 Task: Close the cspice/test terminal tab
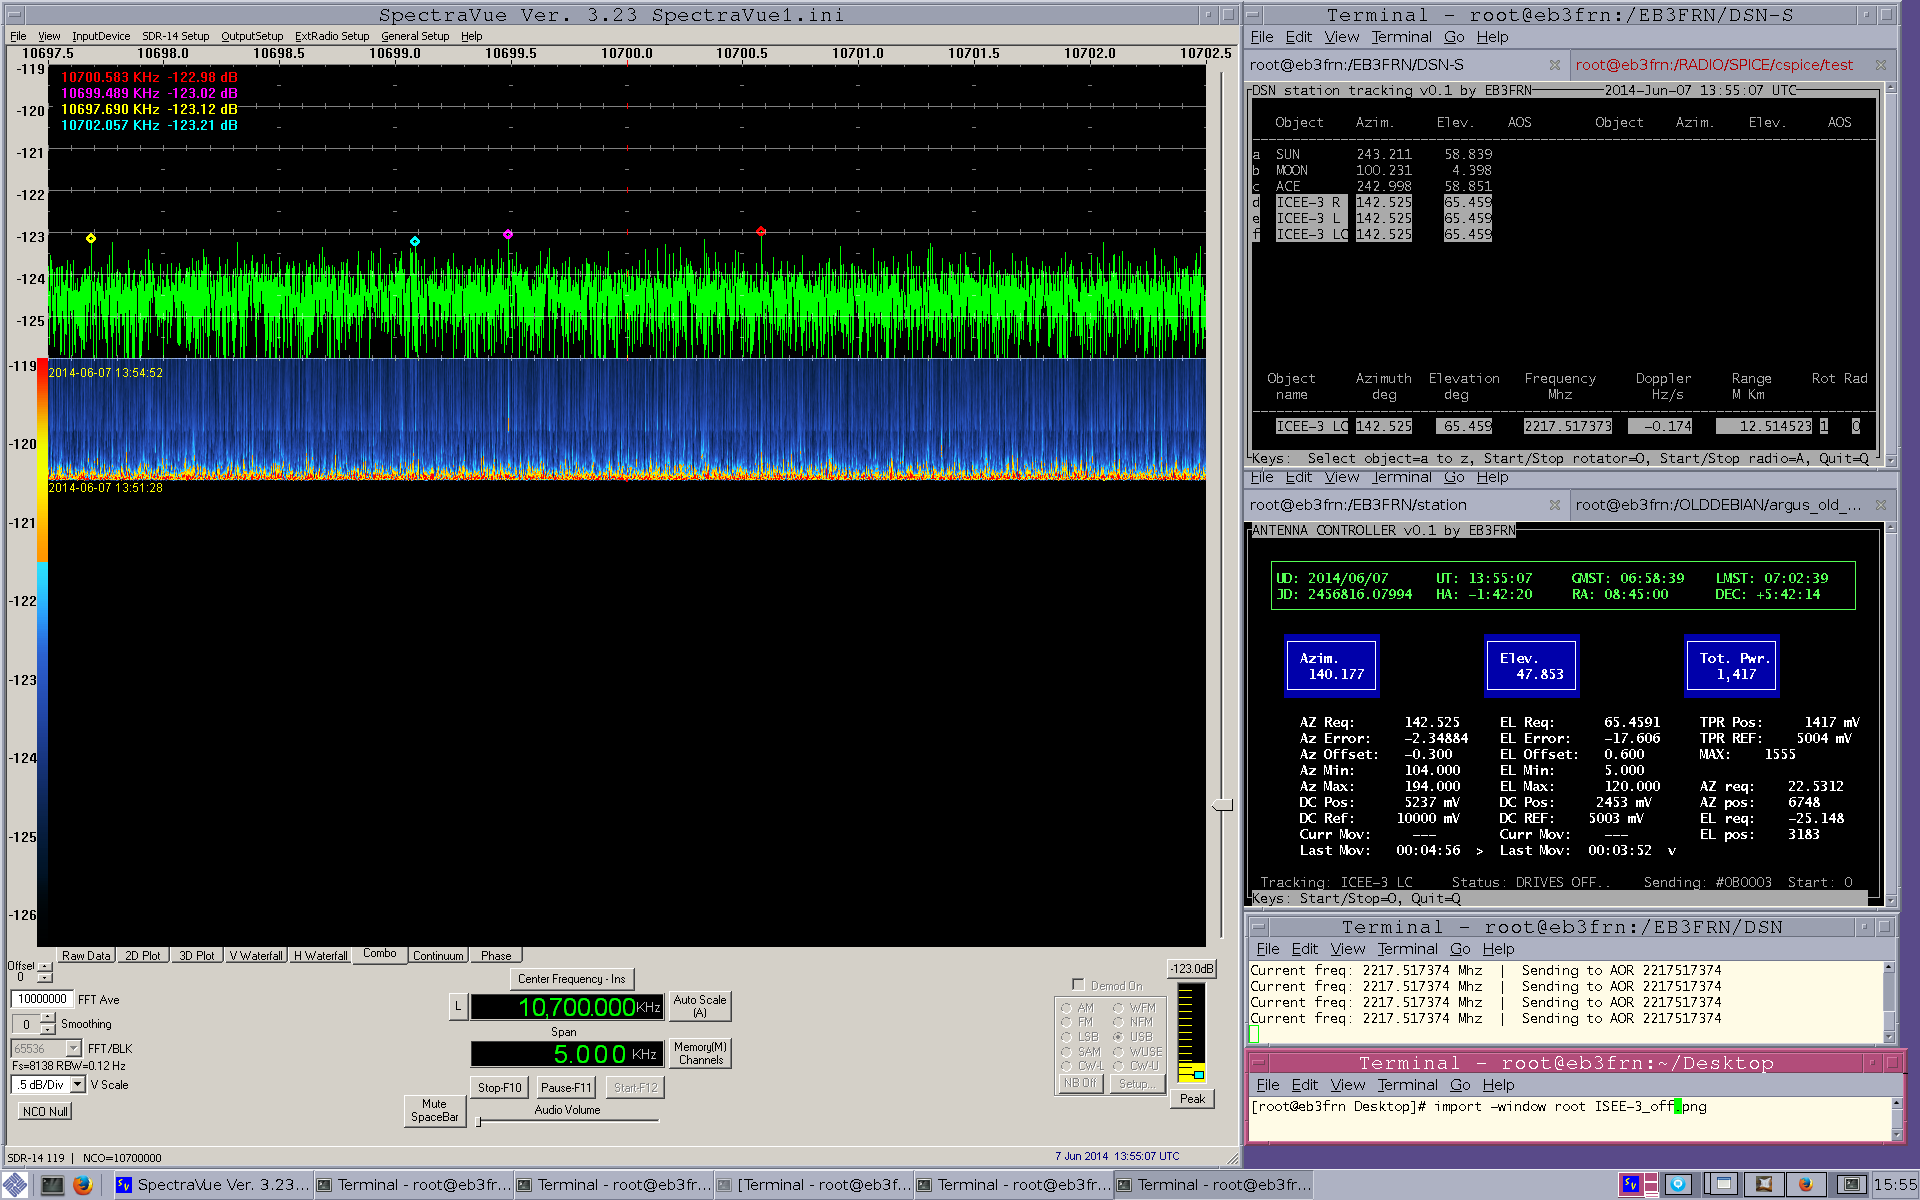point(1881,65)
